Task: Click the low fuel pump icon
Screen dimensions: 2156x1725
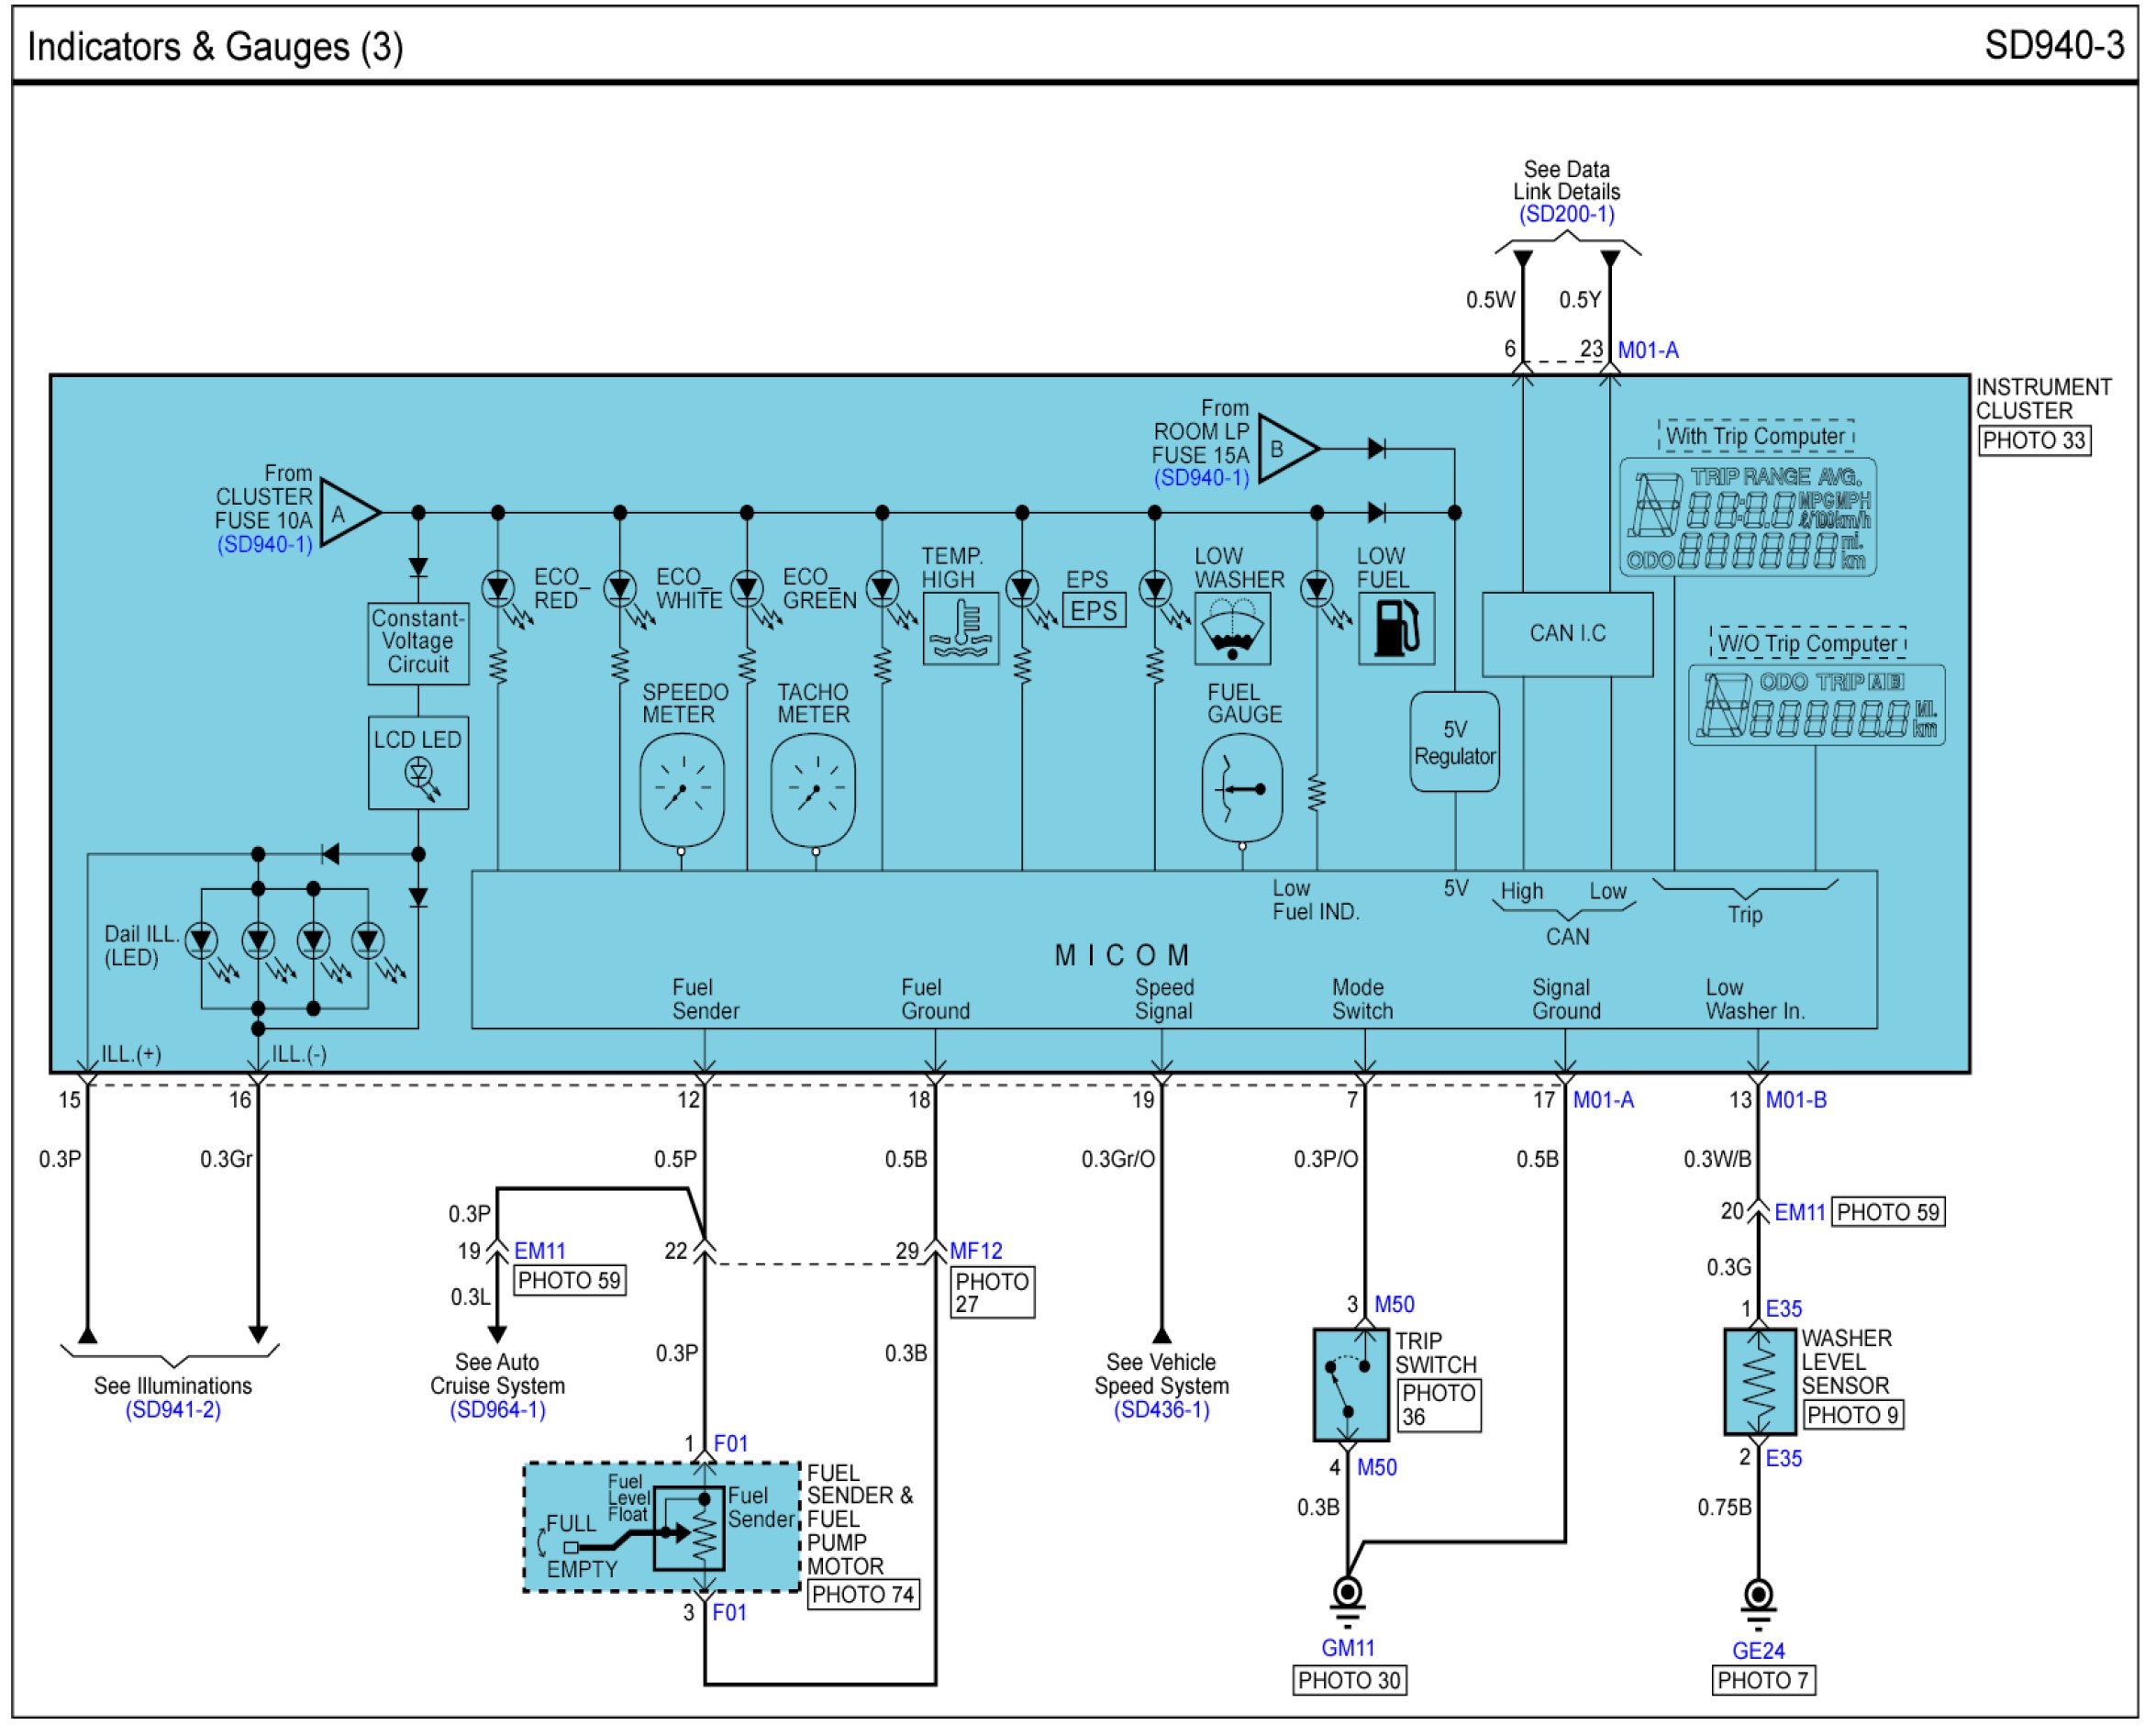Action: pyautogui.click(x=1395, y=629)
